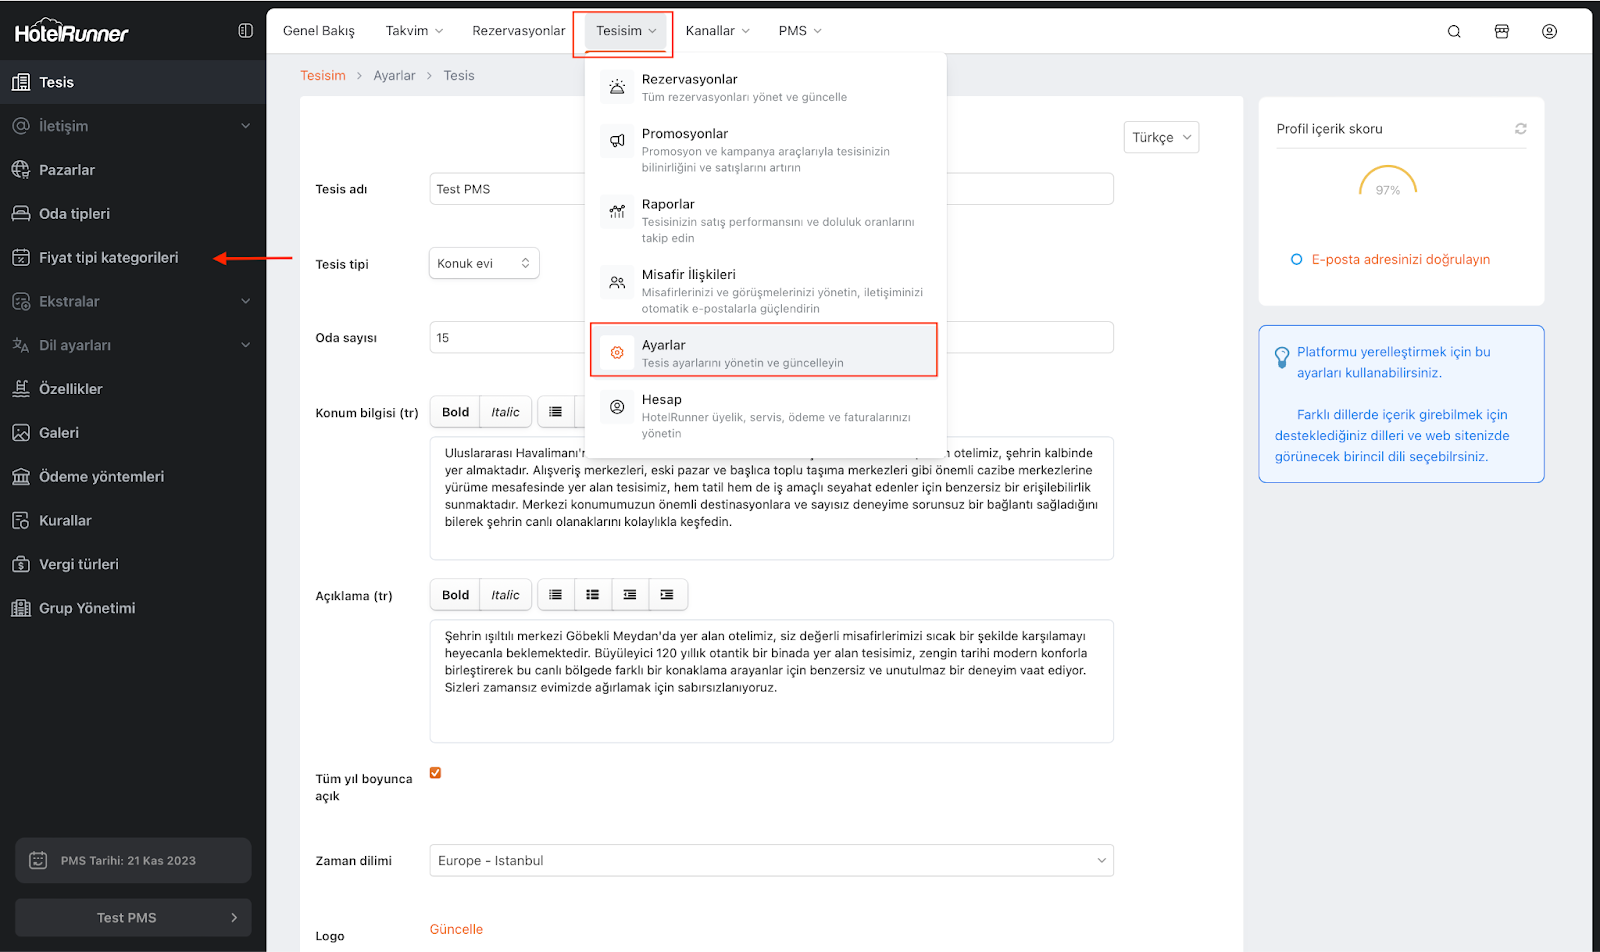Click the Güncelle logo link
This screenshot has height=952, width=1600.
tap(456, 929)
